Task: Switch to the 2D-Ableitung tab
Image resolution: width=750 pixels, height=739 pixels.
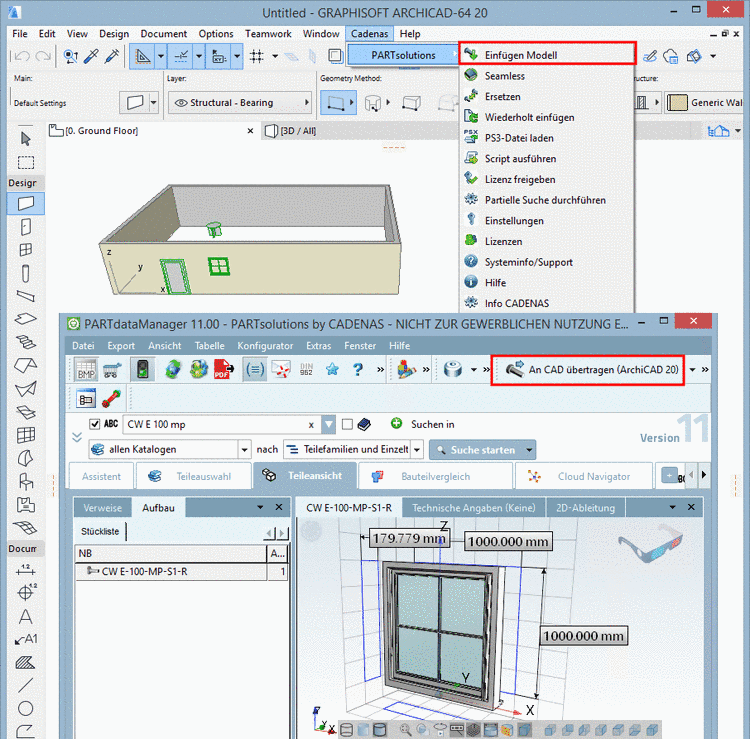Action: 585,508
